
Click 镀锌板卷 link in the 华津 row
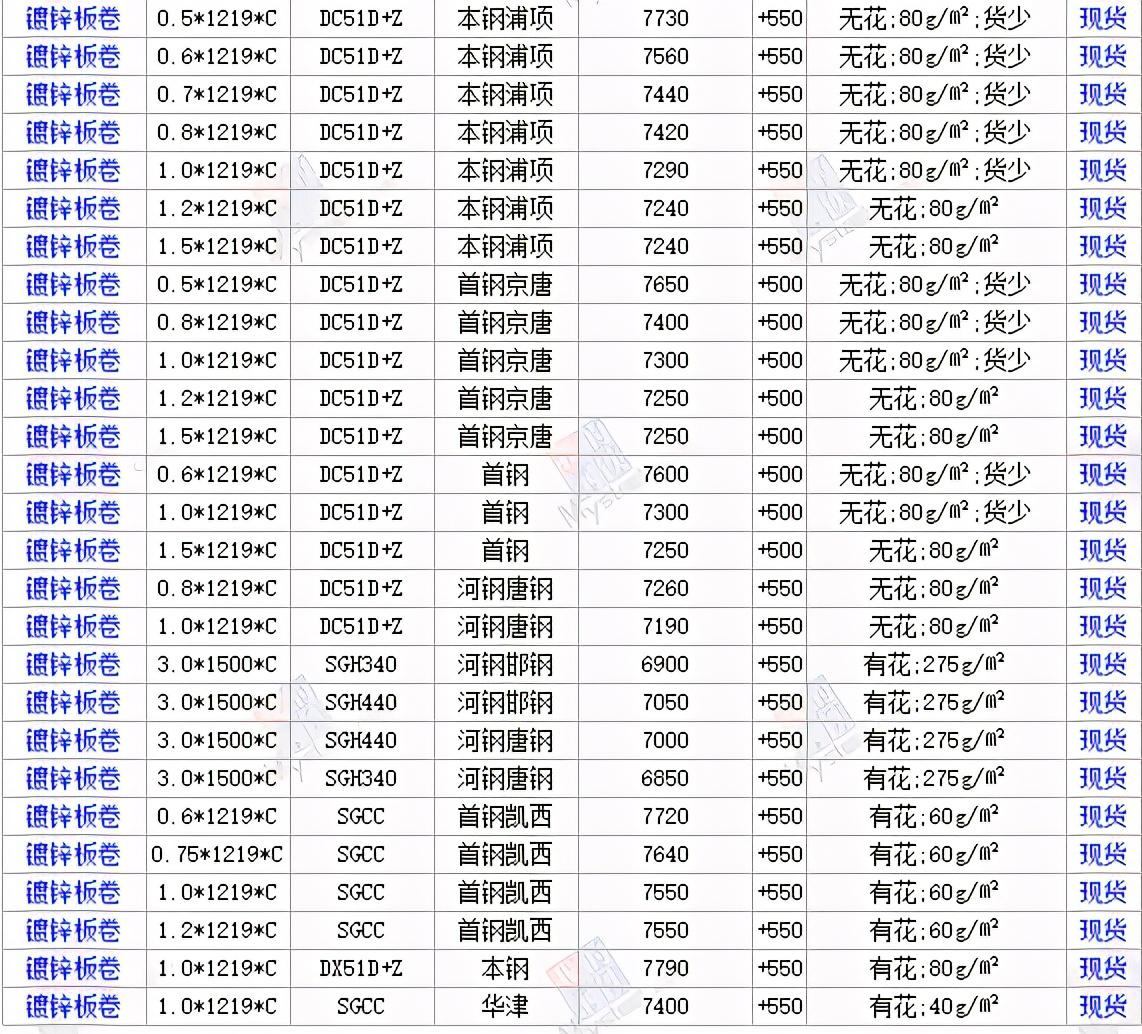click(x=73, y=1006)
